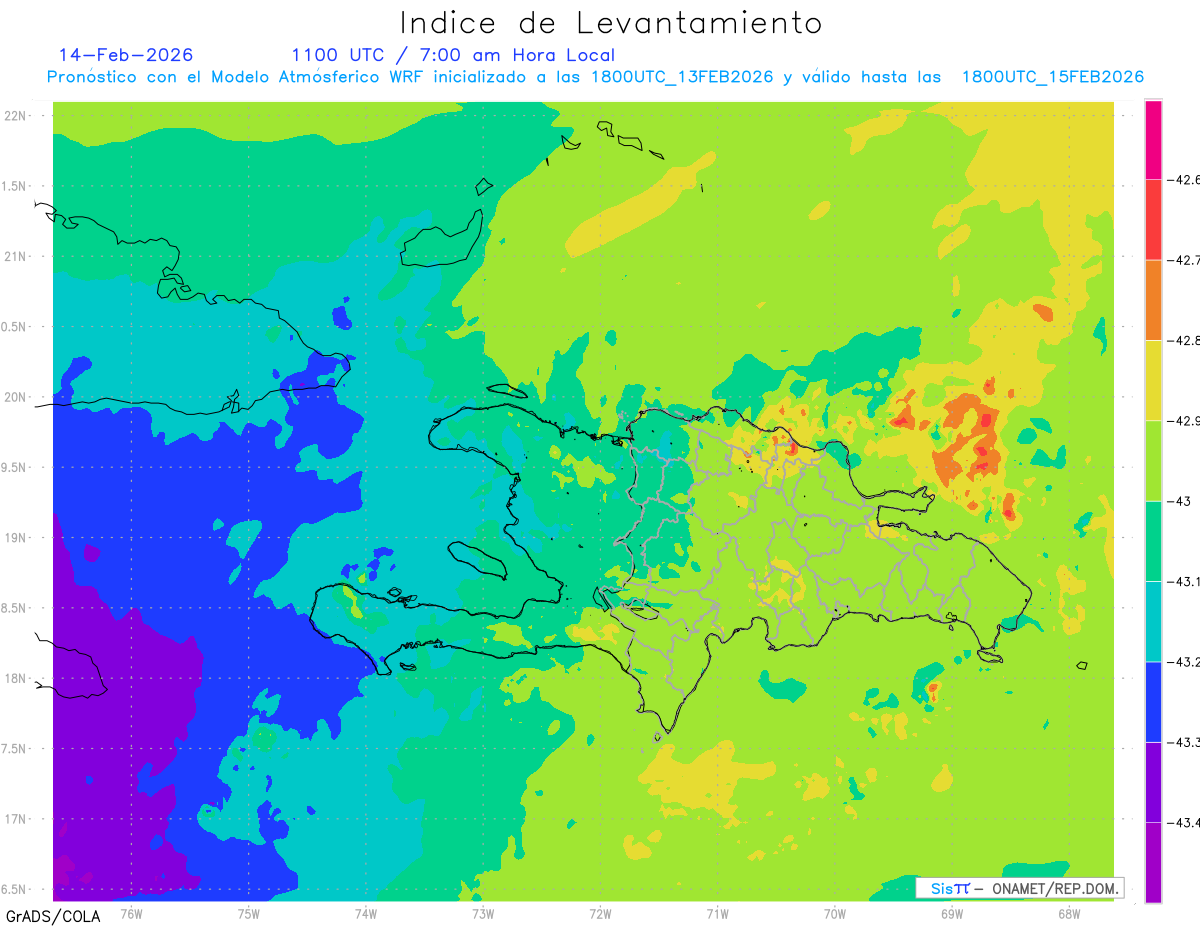
Task: Click the axis label reading "9.5N"
Action: 15,468
